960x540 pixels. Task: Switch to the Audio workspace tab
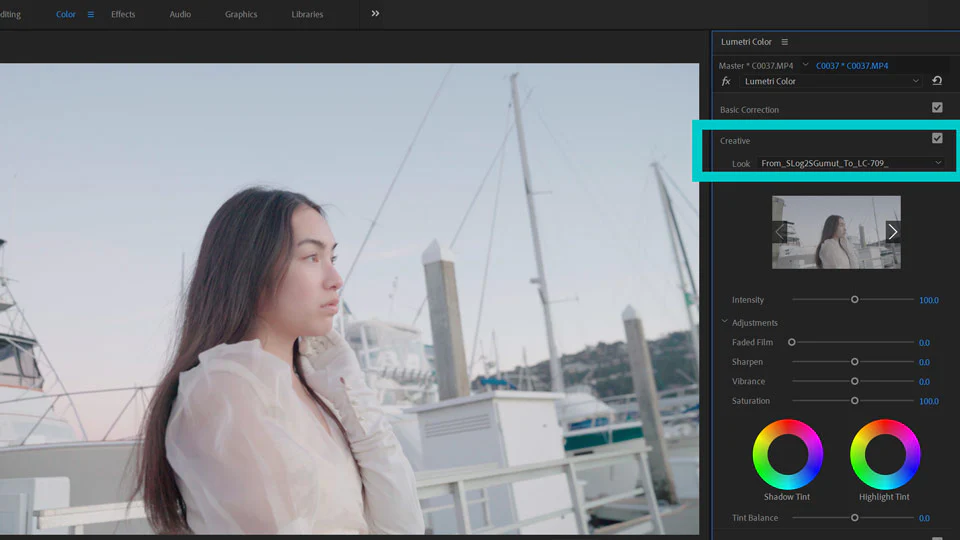[180, 15]
